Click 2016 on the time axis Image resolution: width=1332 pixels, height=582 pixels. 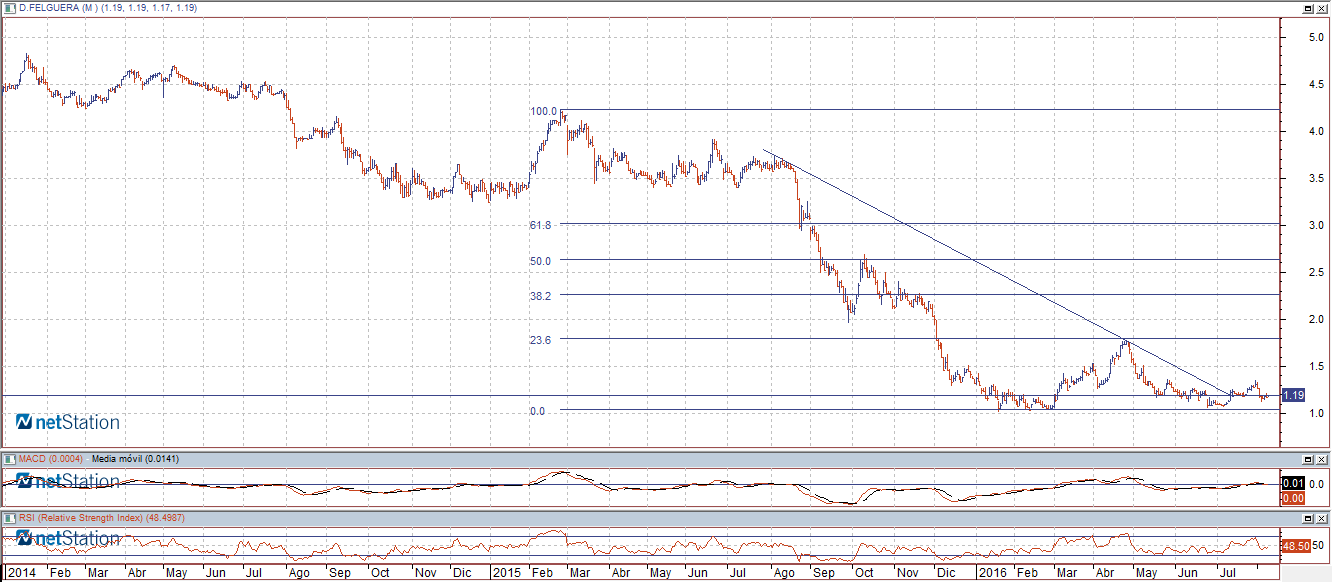tap(993, 573)
